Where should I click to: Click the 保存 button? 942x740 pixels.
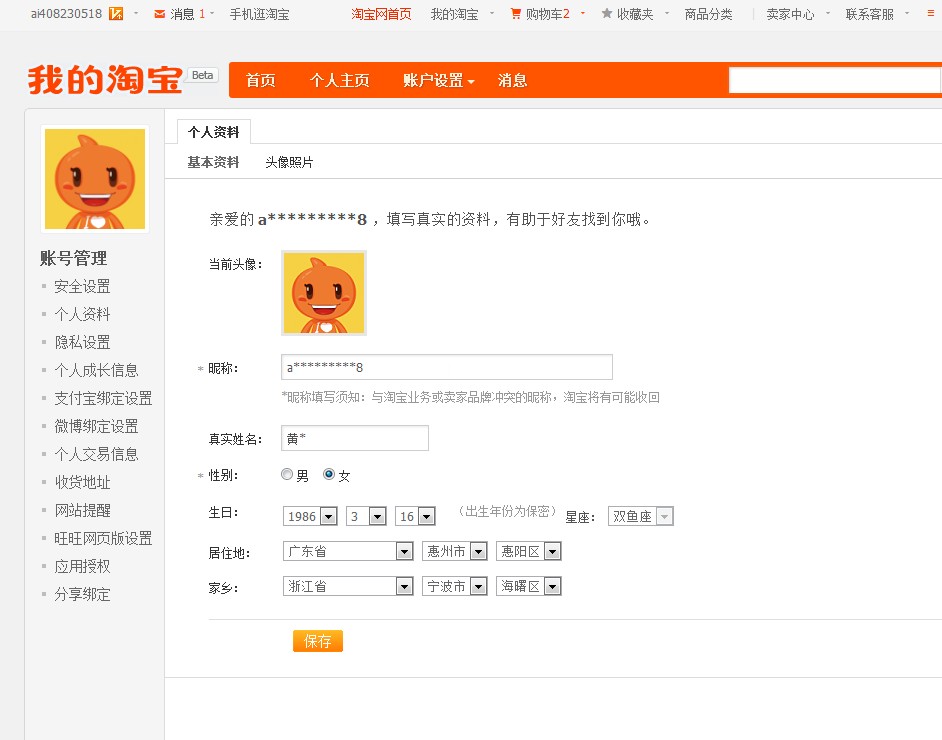click(x=318, y=641)
